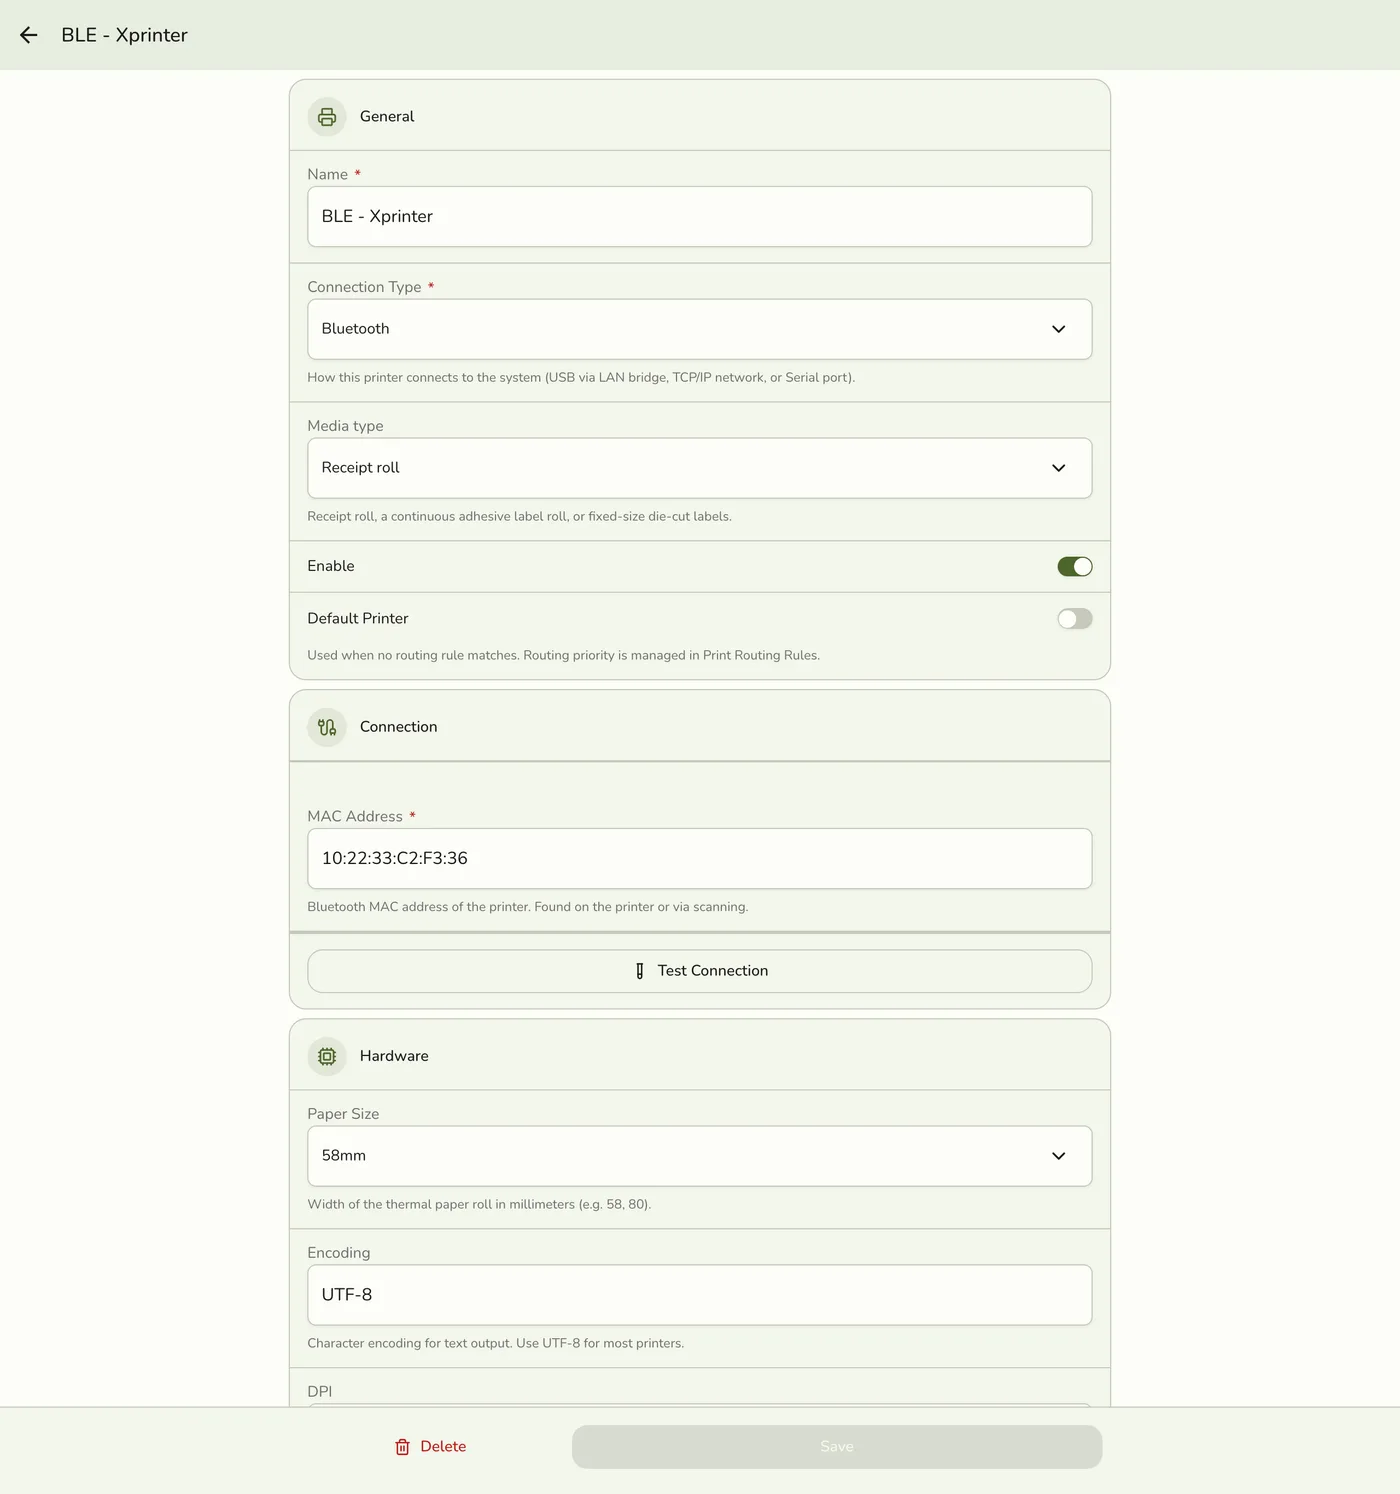
Task: Click the page title 'BLE - Xprinter' in header
Action: click(124, 35)
